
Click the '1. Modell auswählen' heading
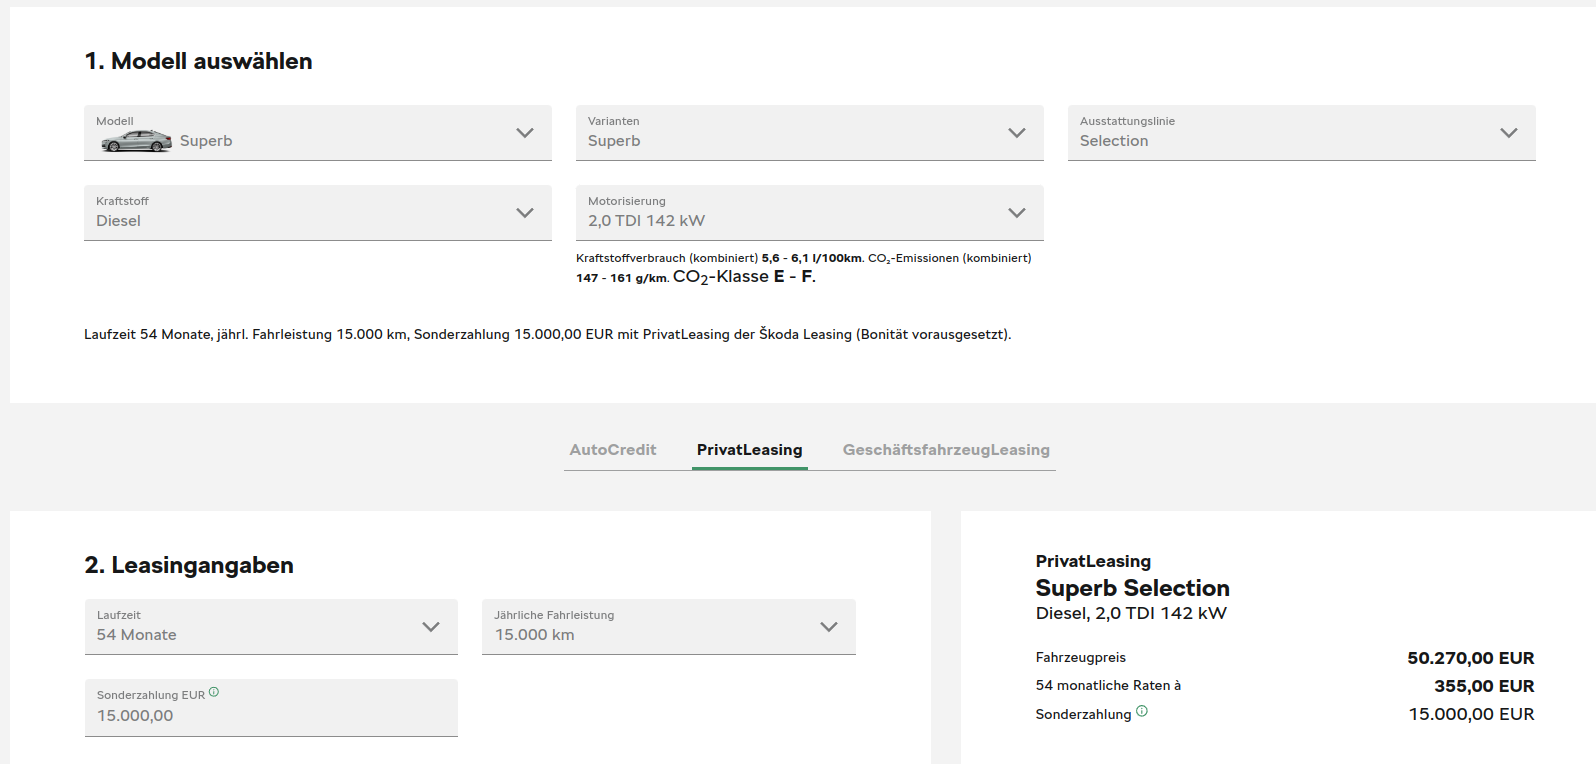pyautogui.click(x=199, y=61)
